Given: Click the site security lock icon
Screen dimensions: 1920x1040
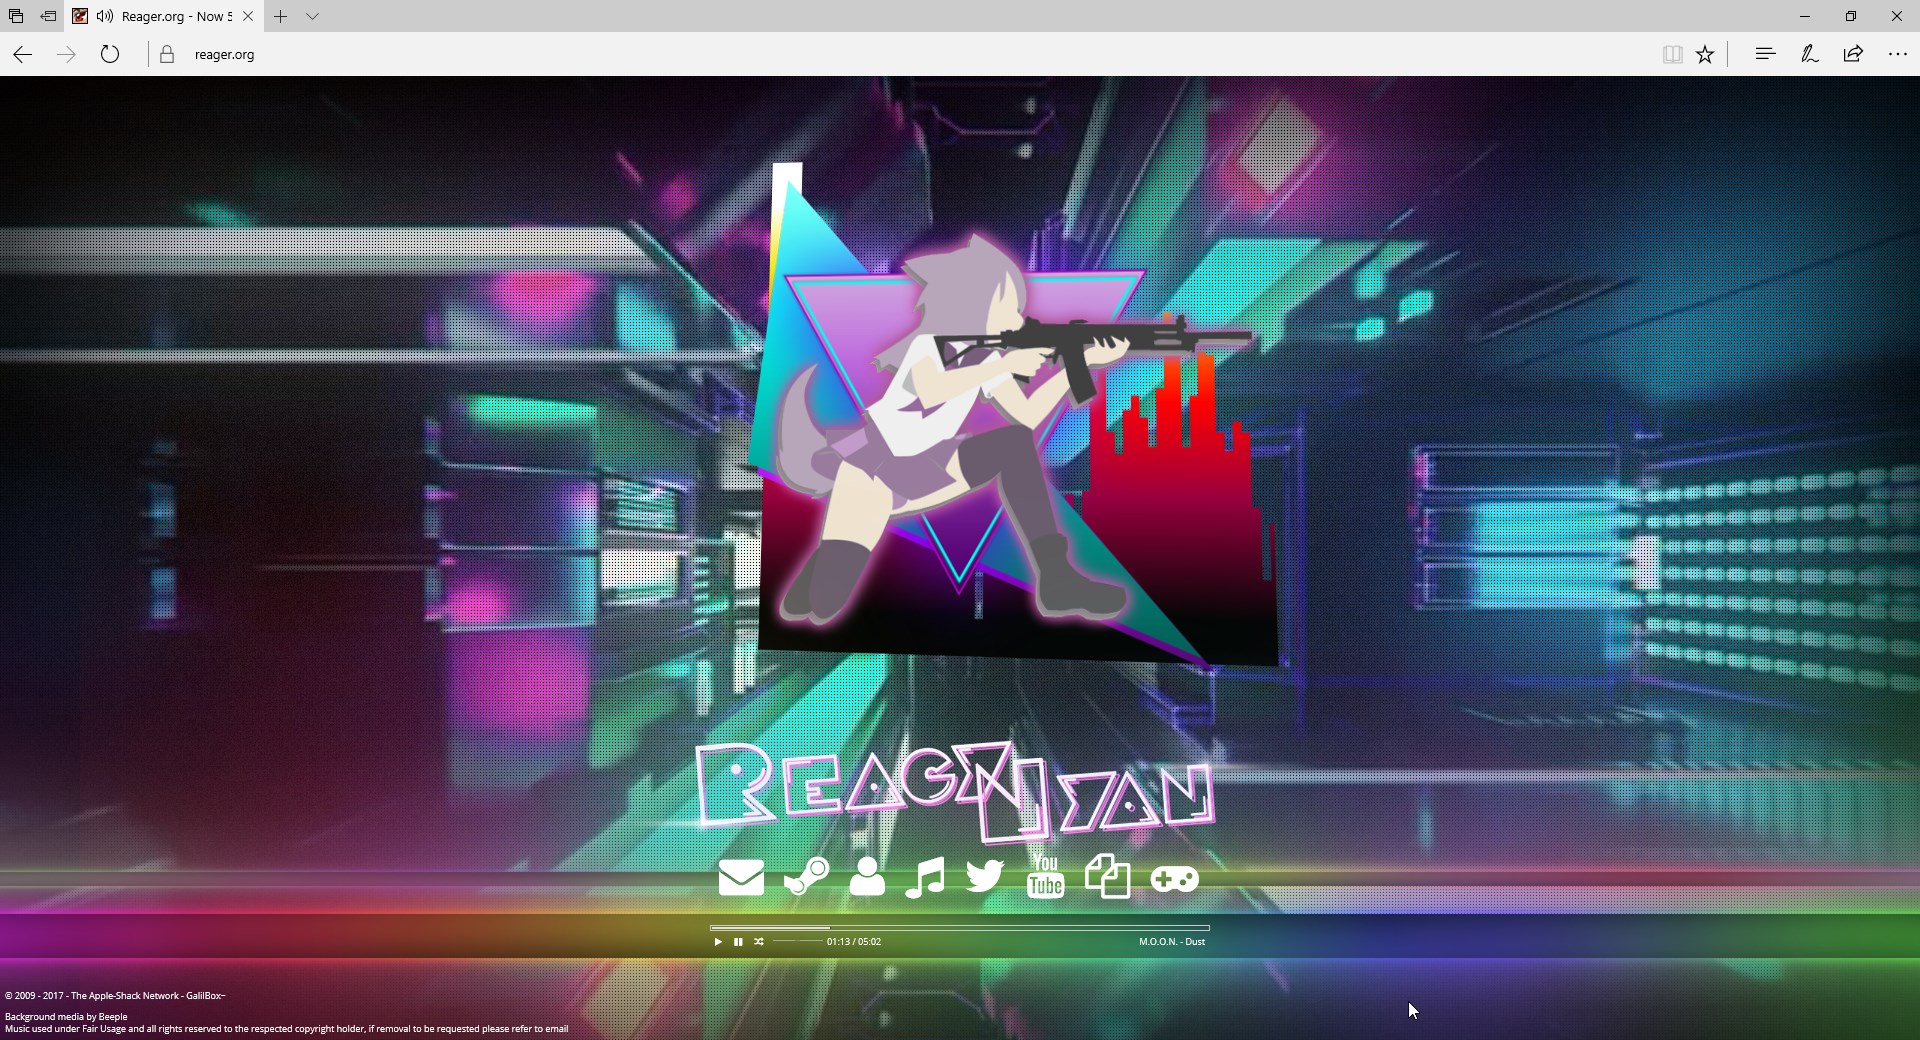Looking at the screenshot, I should click(x=167, y=55).
